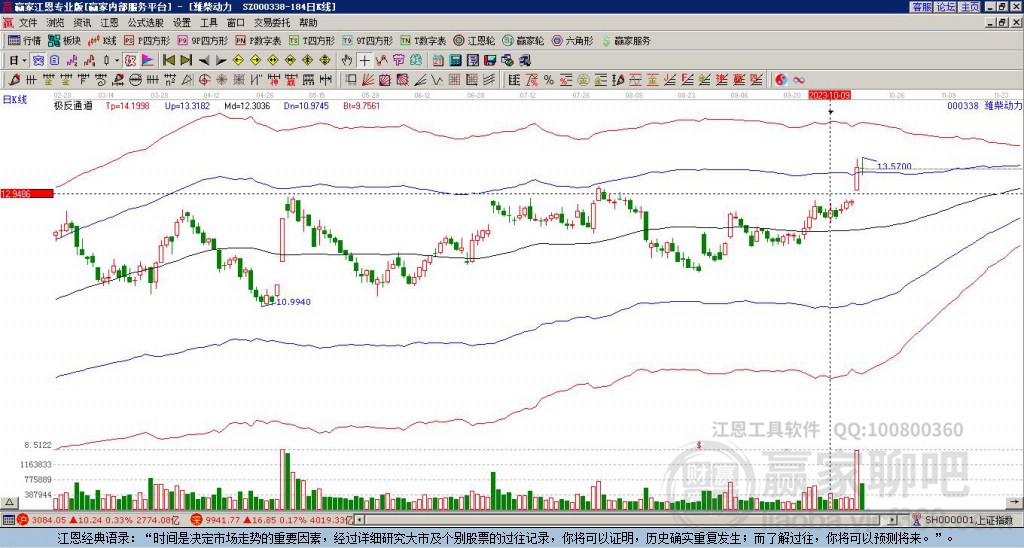Open the 行情 quotes view
Screen dimensions: 1024x548
pyautogui.click(x=24, y=40)
